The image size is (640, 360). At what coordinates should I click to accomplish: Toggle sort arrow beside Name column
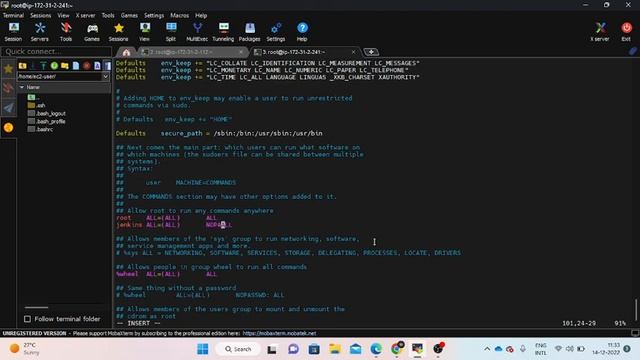pos(22,87)
